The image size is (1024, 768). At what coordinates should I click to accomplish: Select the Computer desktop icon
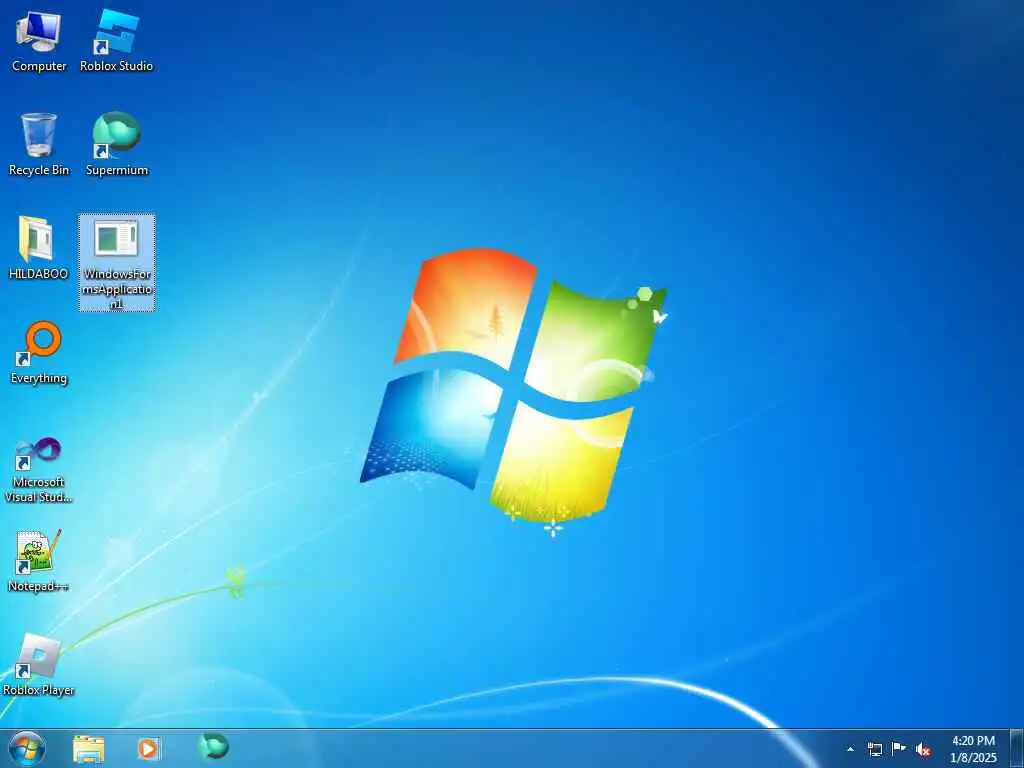(39, 40)
